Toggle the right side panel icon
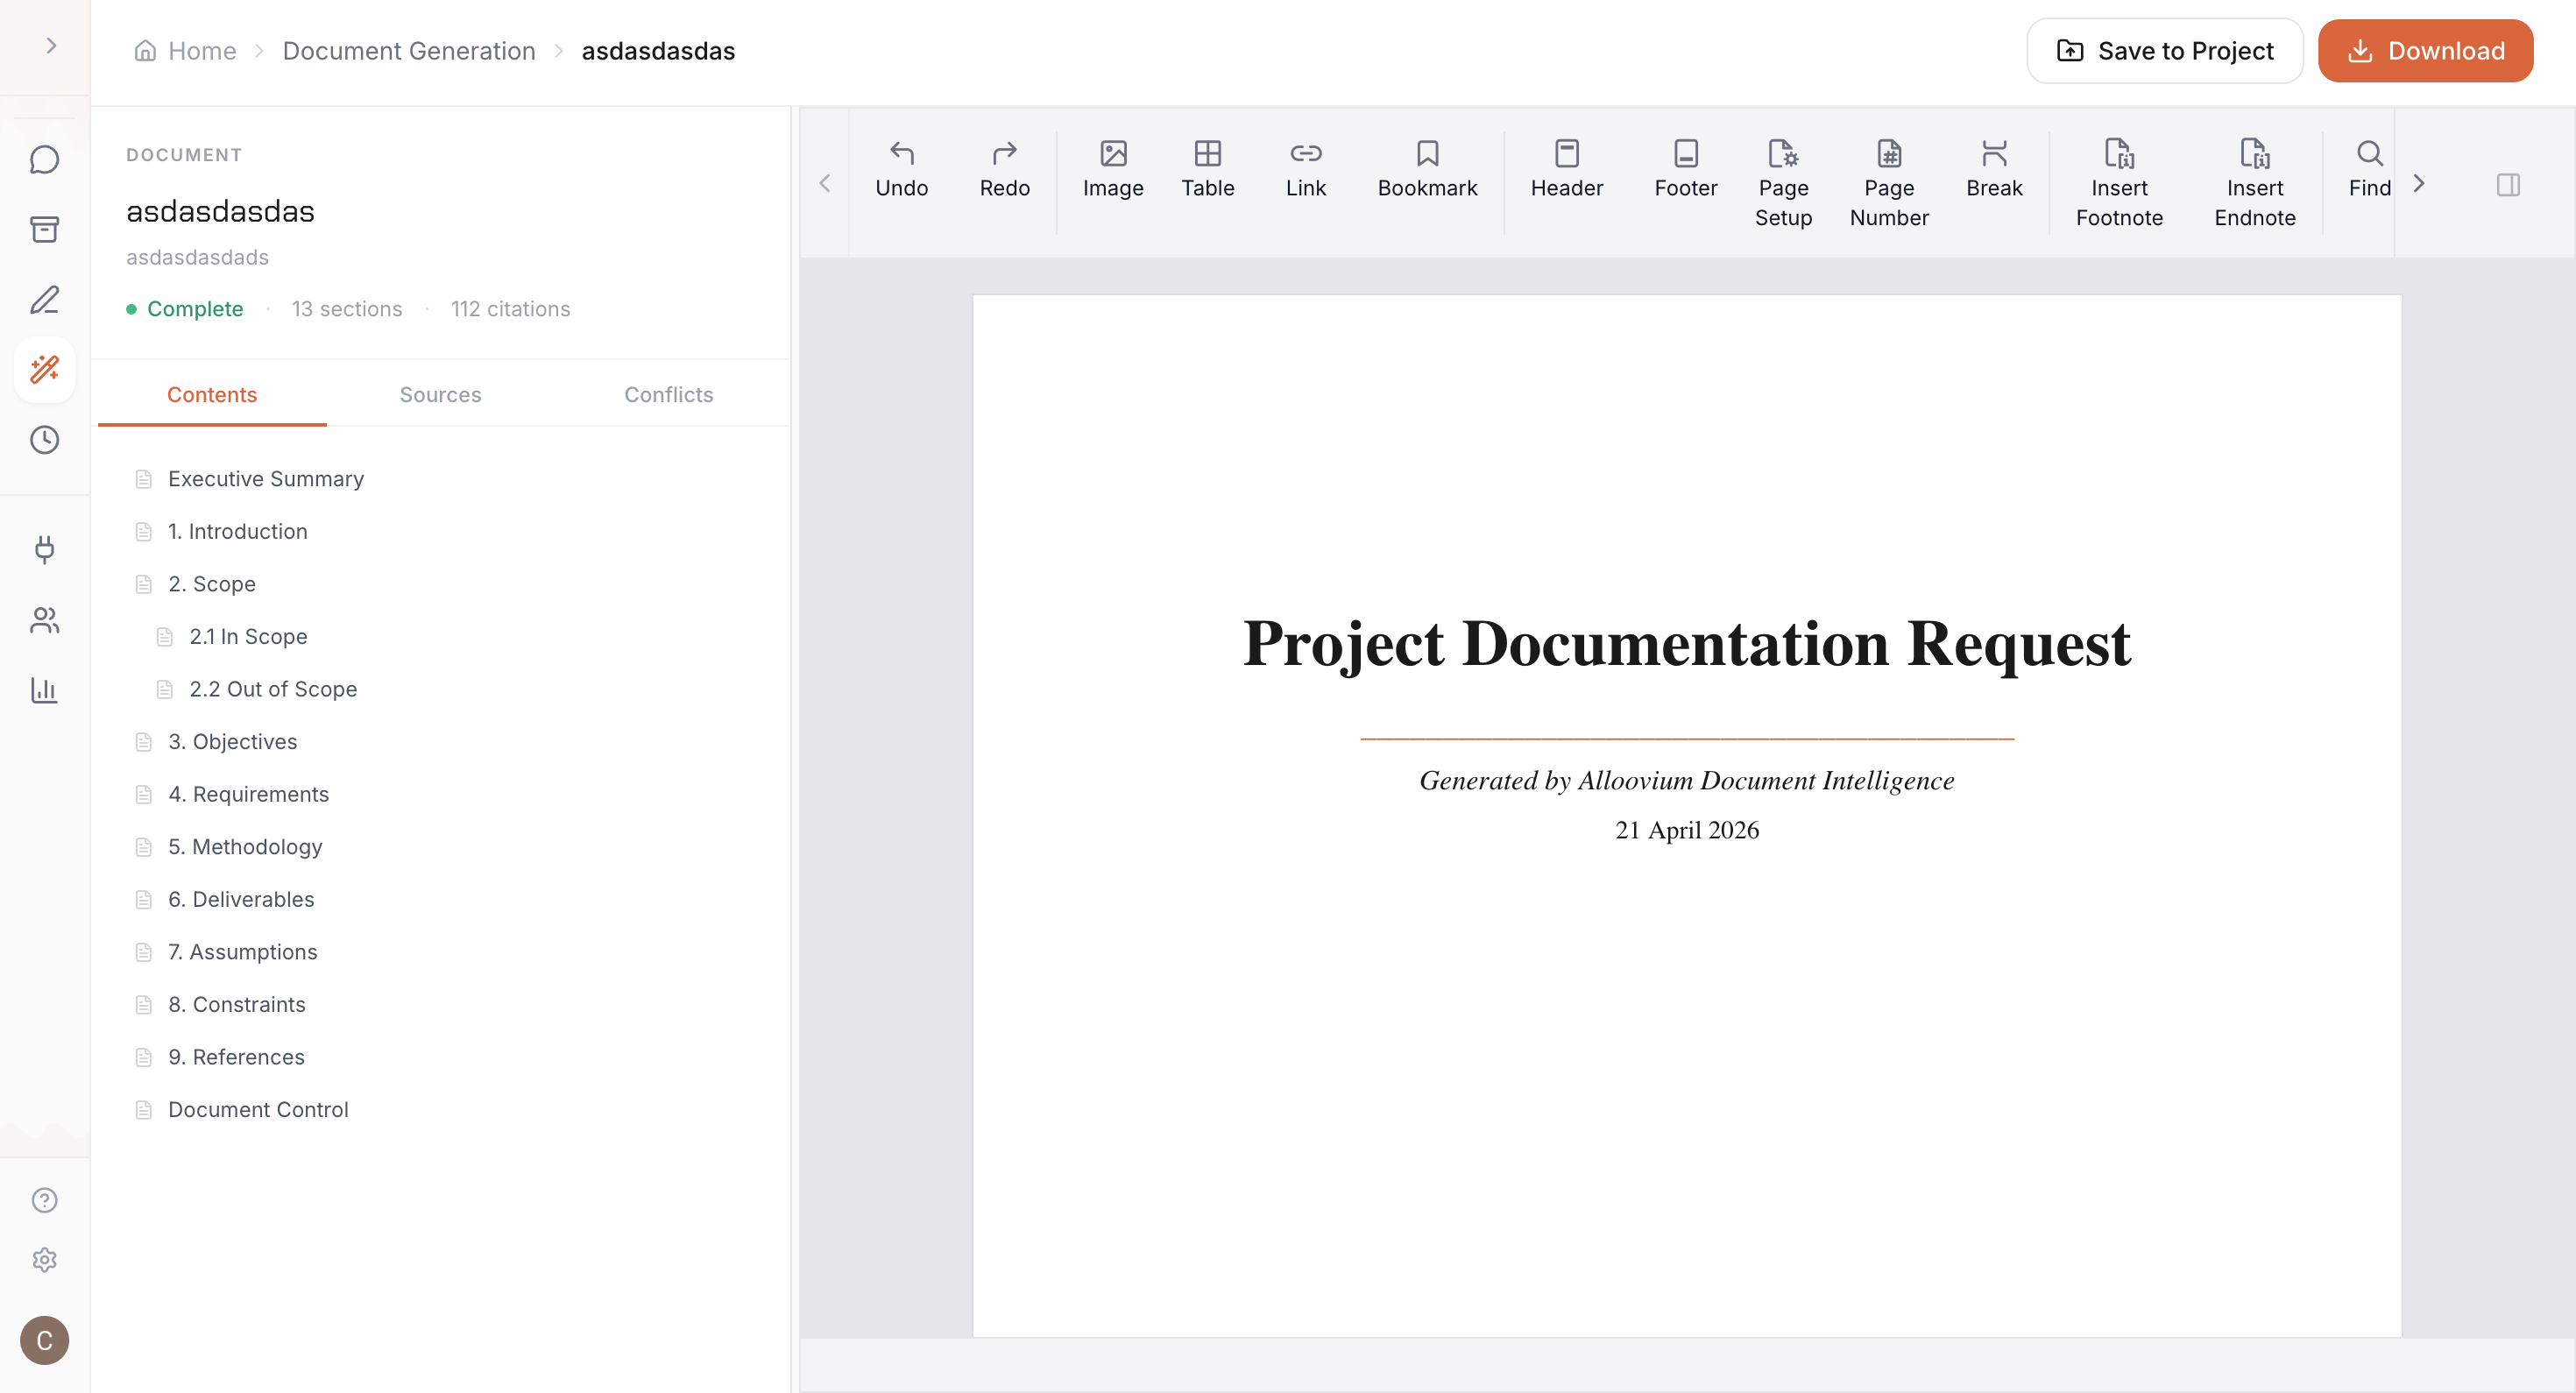The image size is (2576, 1393). 2507,184
